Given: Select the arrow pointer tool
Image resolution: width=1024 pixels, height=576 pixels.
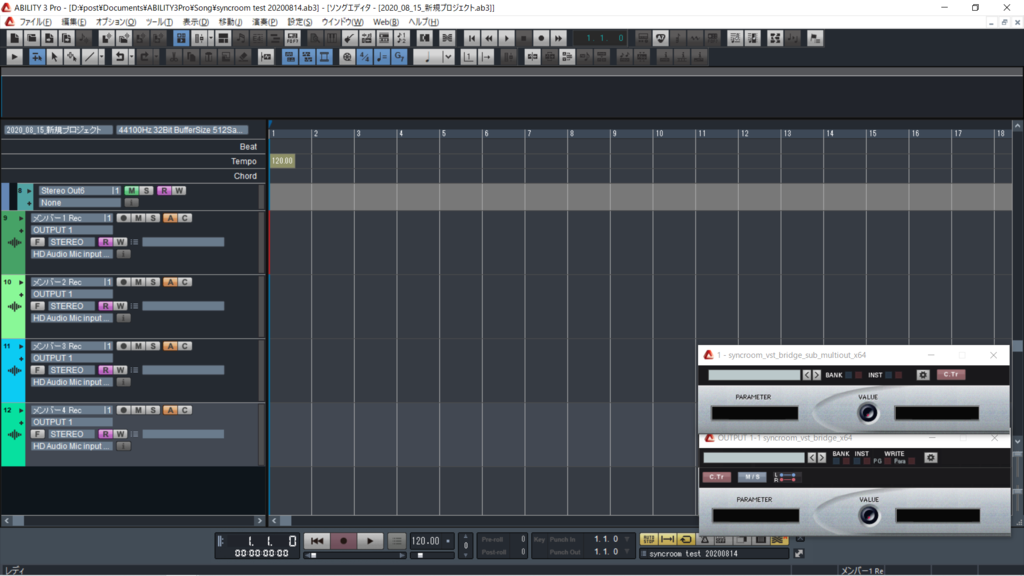Looking at the screenshot, I should coord(54,57).
